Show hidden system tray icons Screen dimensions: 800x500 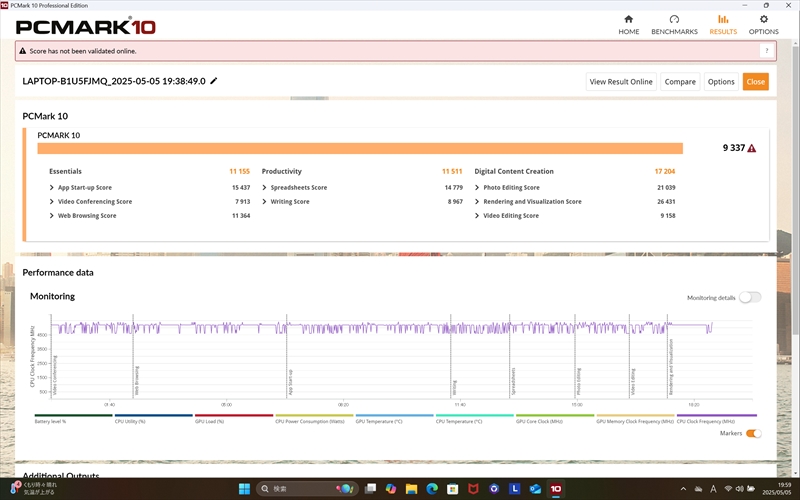(x=683, y=489)
